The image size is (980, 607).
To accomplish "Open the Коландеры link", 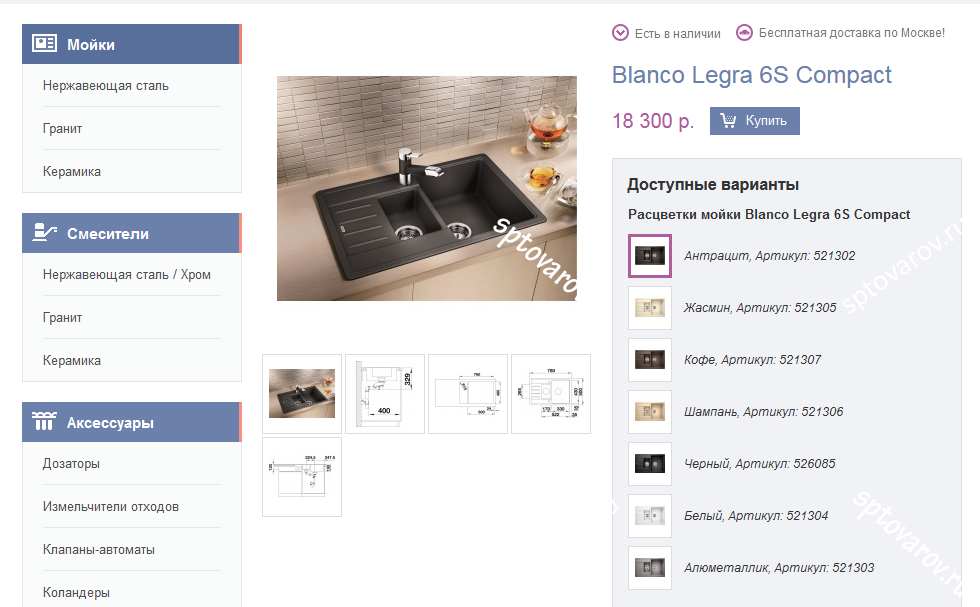I will (x=76, y=593).
